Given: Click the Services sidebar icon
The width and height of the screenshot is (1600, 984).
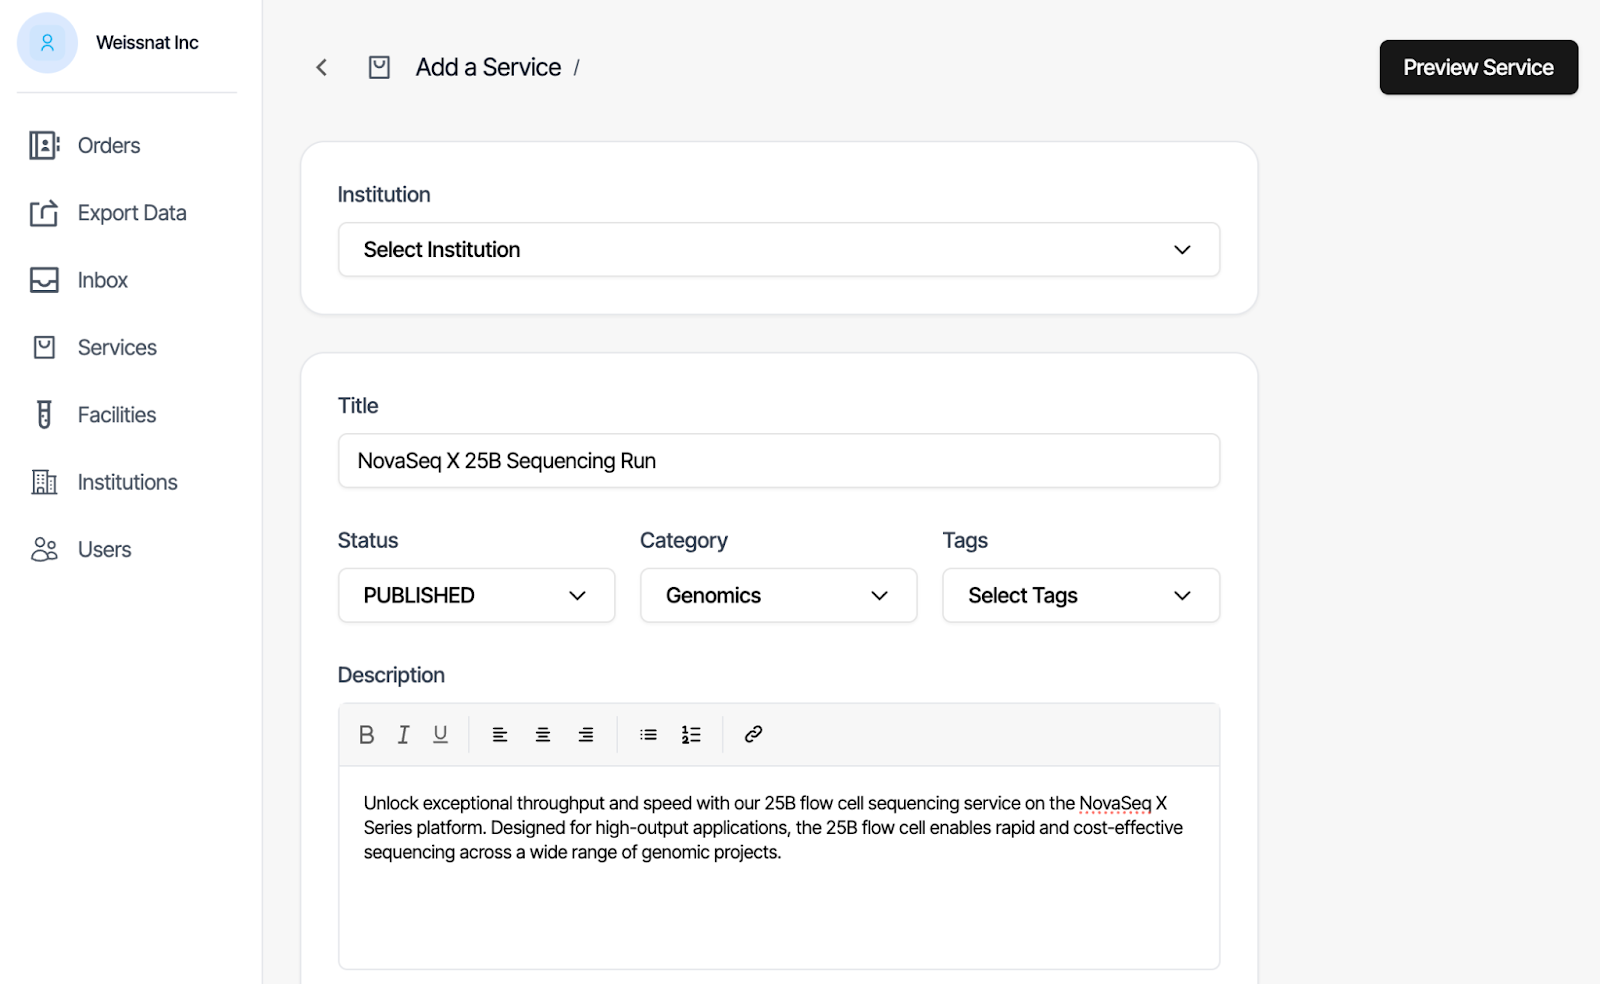Looking at the screenshot, I should click(44, 347).
